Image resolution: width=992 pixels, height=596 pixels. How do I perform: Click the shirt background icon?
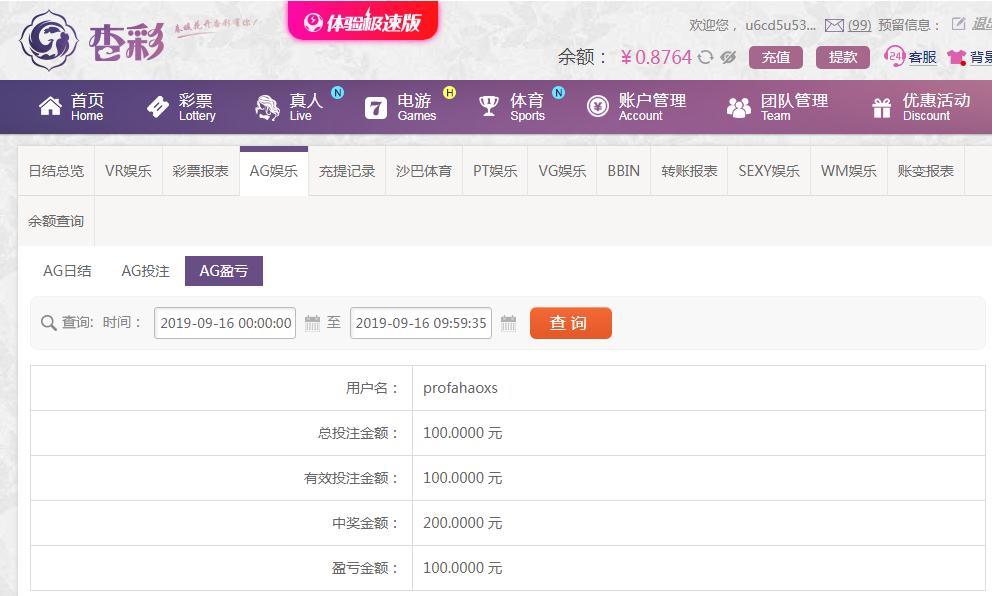pos(957,58)
